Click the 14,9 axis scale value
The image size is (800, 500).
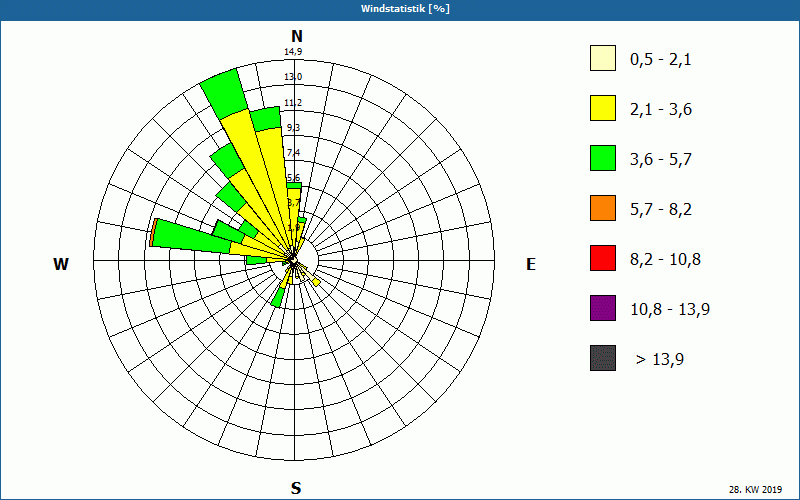tap(293, 52)
